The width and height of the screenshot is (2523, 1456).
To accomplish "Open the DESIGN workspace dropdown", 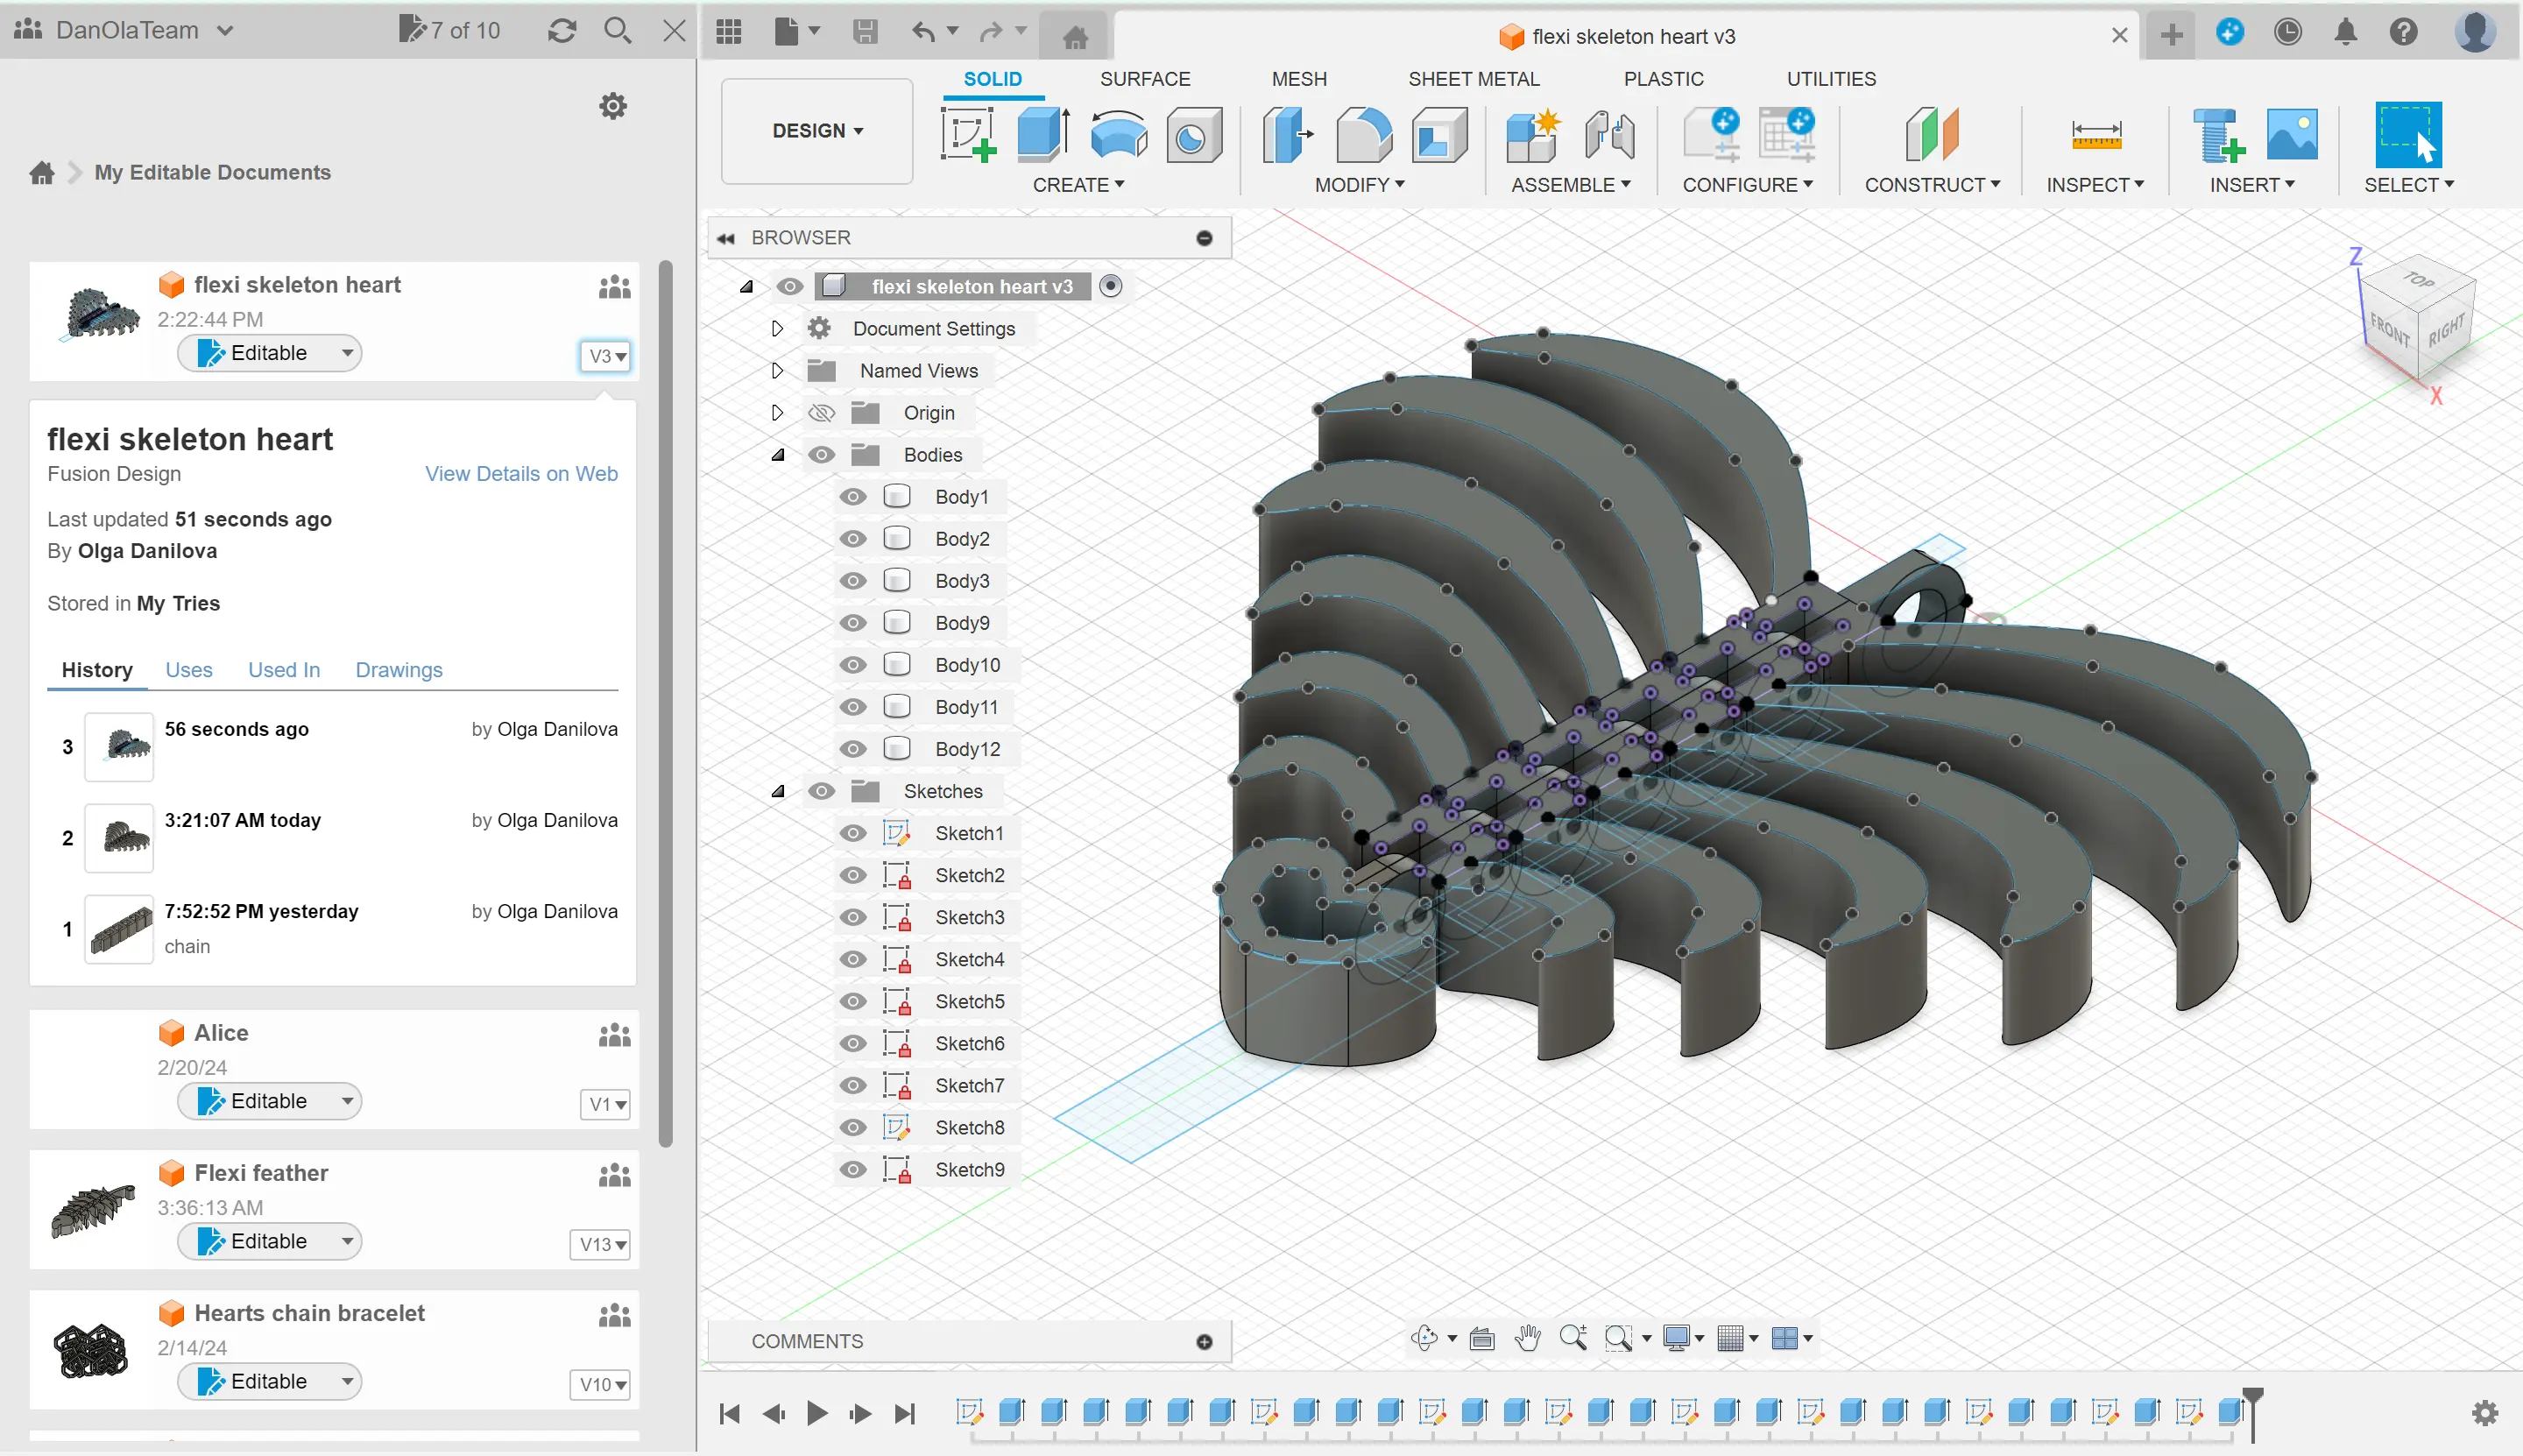I will click(817, 131).
